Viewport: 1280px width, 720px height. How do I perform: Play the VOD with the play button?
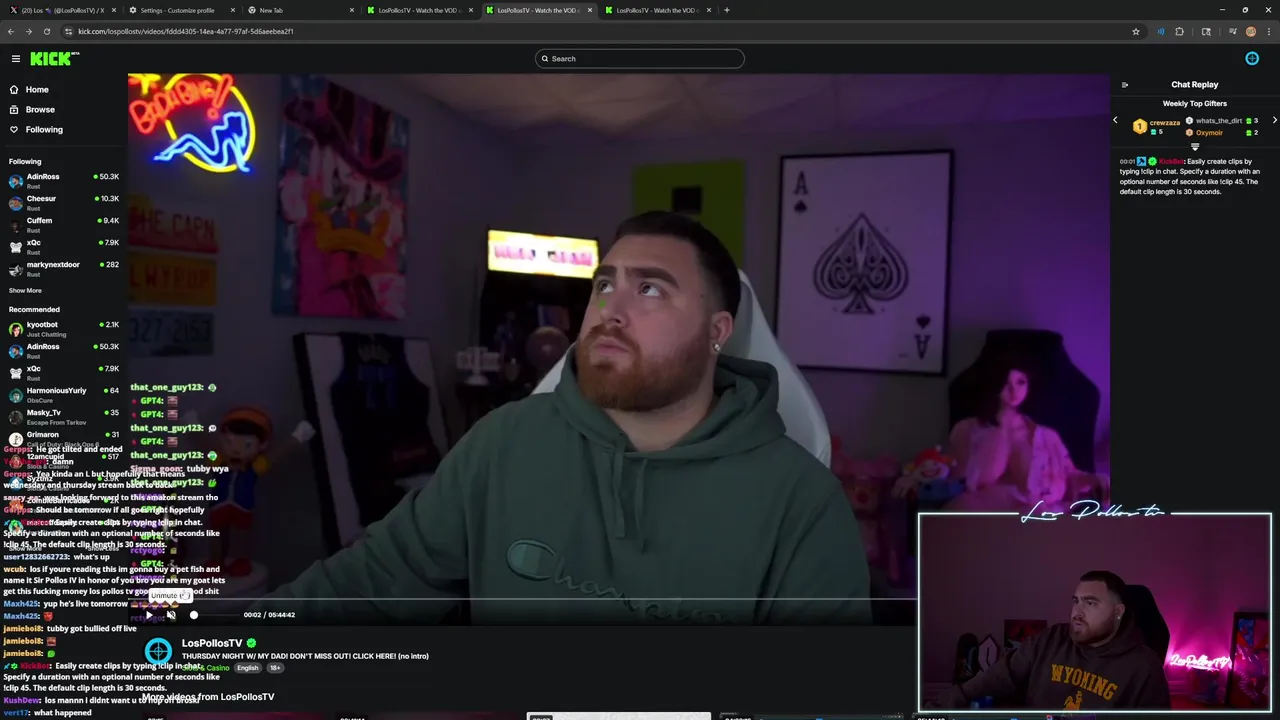click(149, 615)
